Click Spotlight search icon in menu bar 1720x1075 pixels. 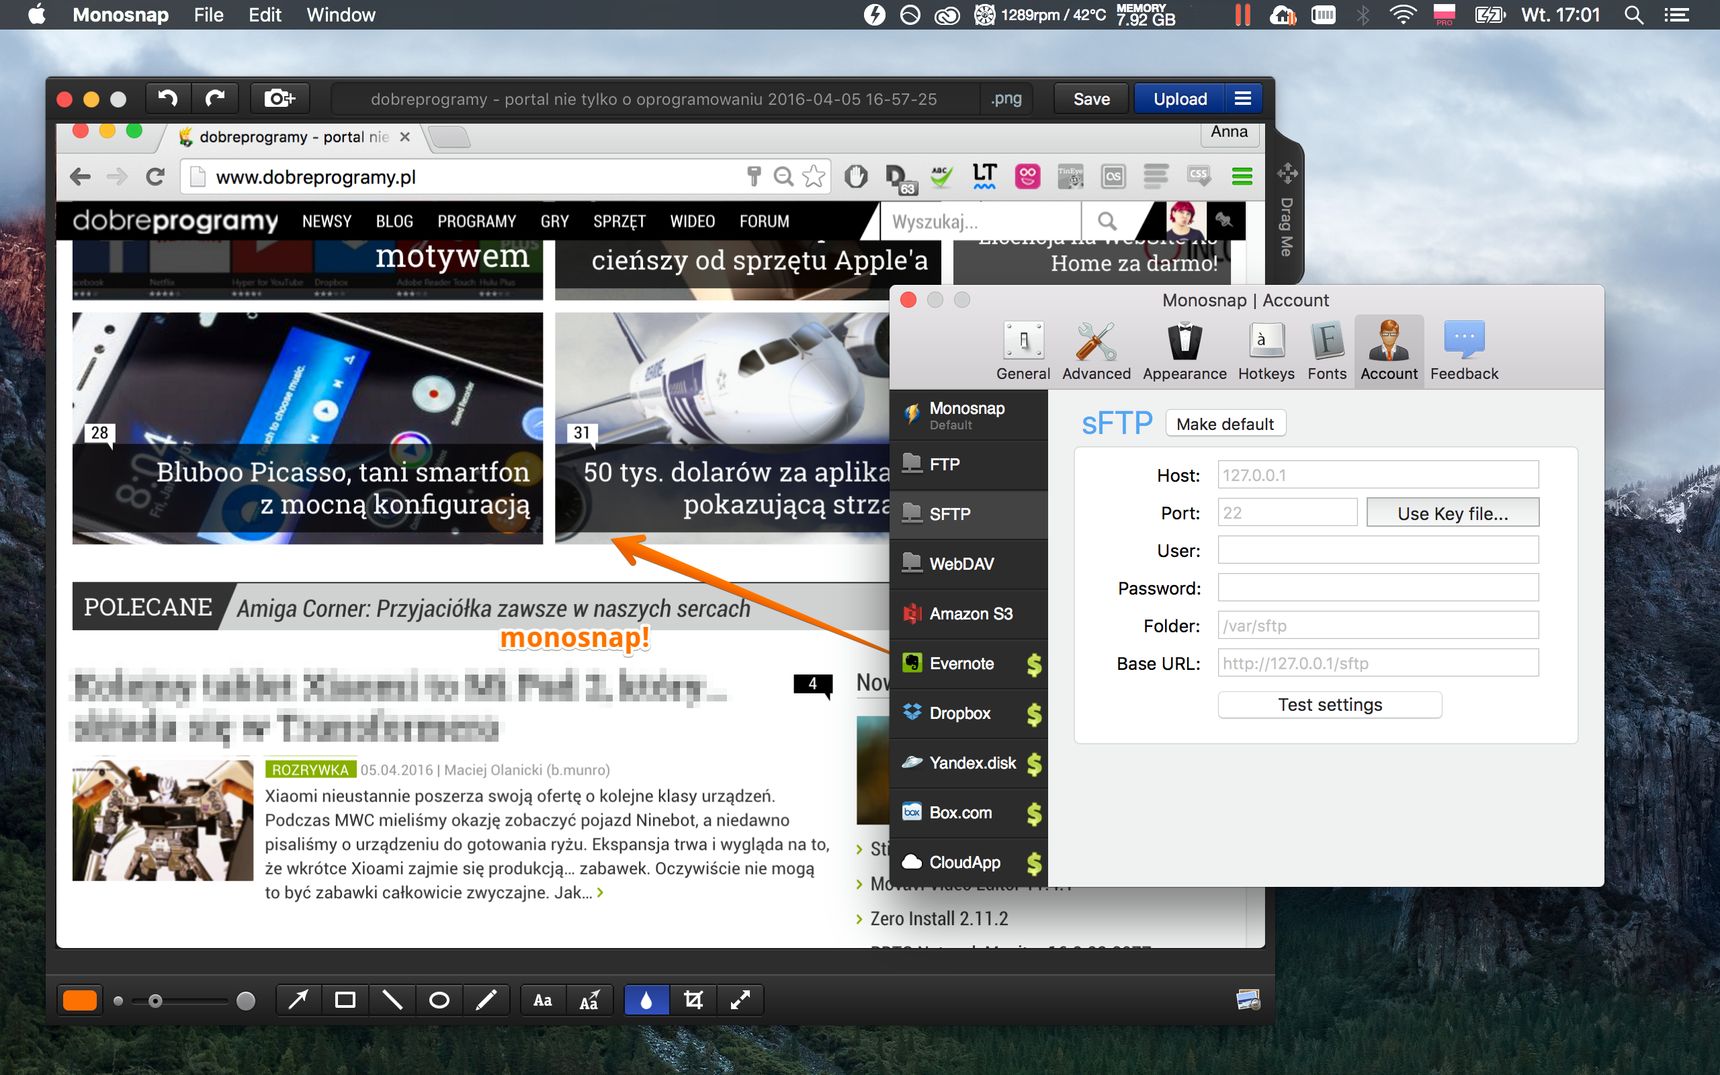pyautogui.click(x=1634, y=15)
